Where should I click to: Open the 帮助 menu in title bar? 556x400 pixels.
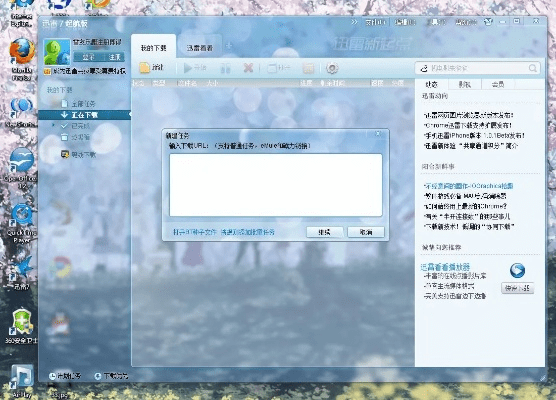coord(466,22)
